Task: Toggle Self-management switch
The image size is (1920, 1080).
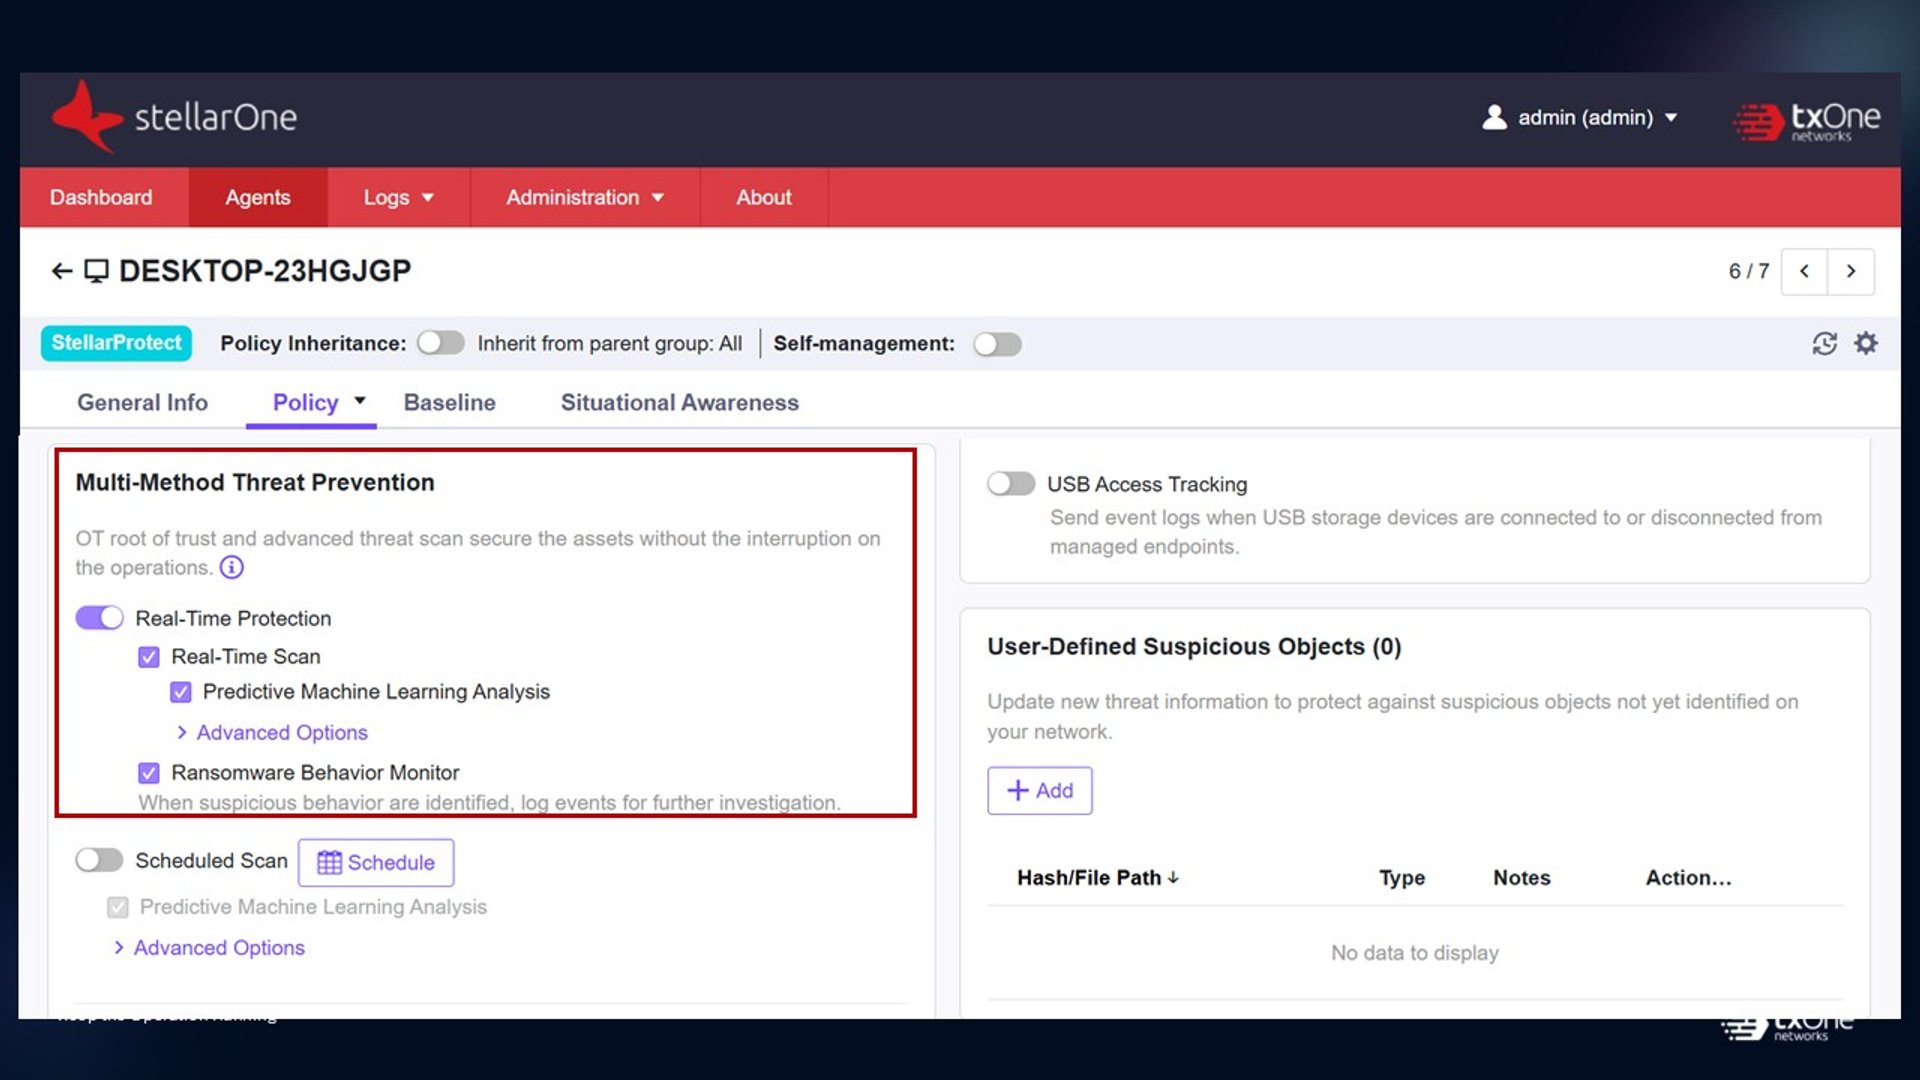Action: [x=997, y=344]
